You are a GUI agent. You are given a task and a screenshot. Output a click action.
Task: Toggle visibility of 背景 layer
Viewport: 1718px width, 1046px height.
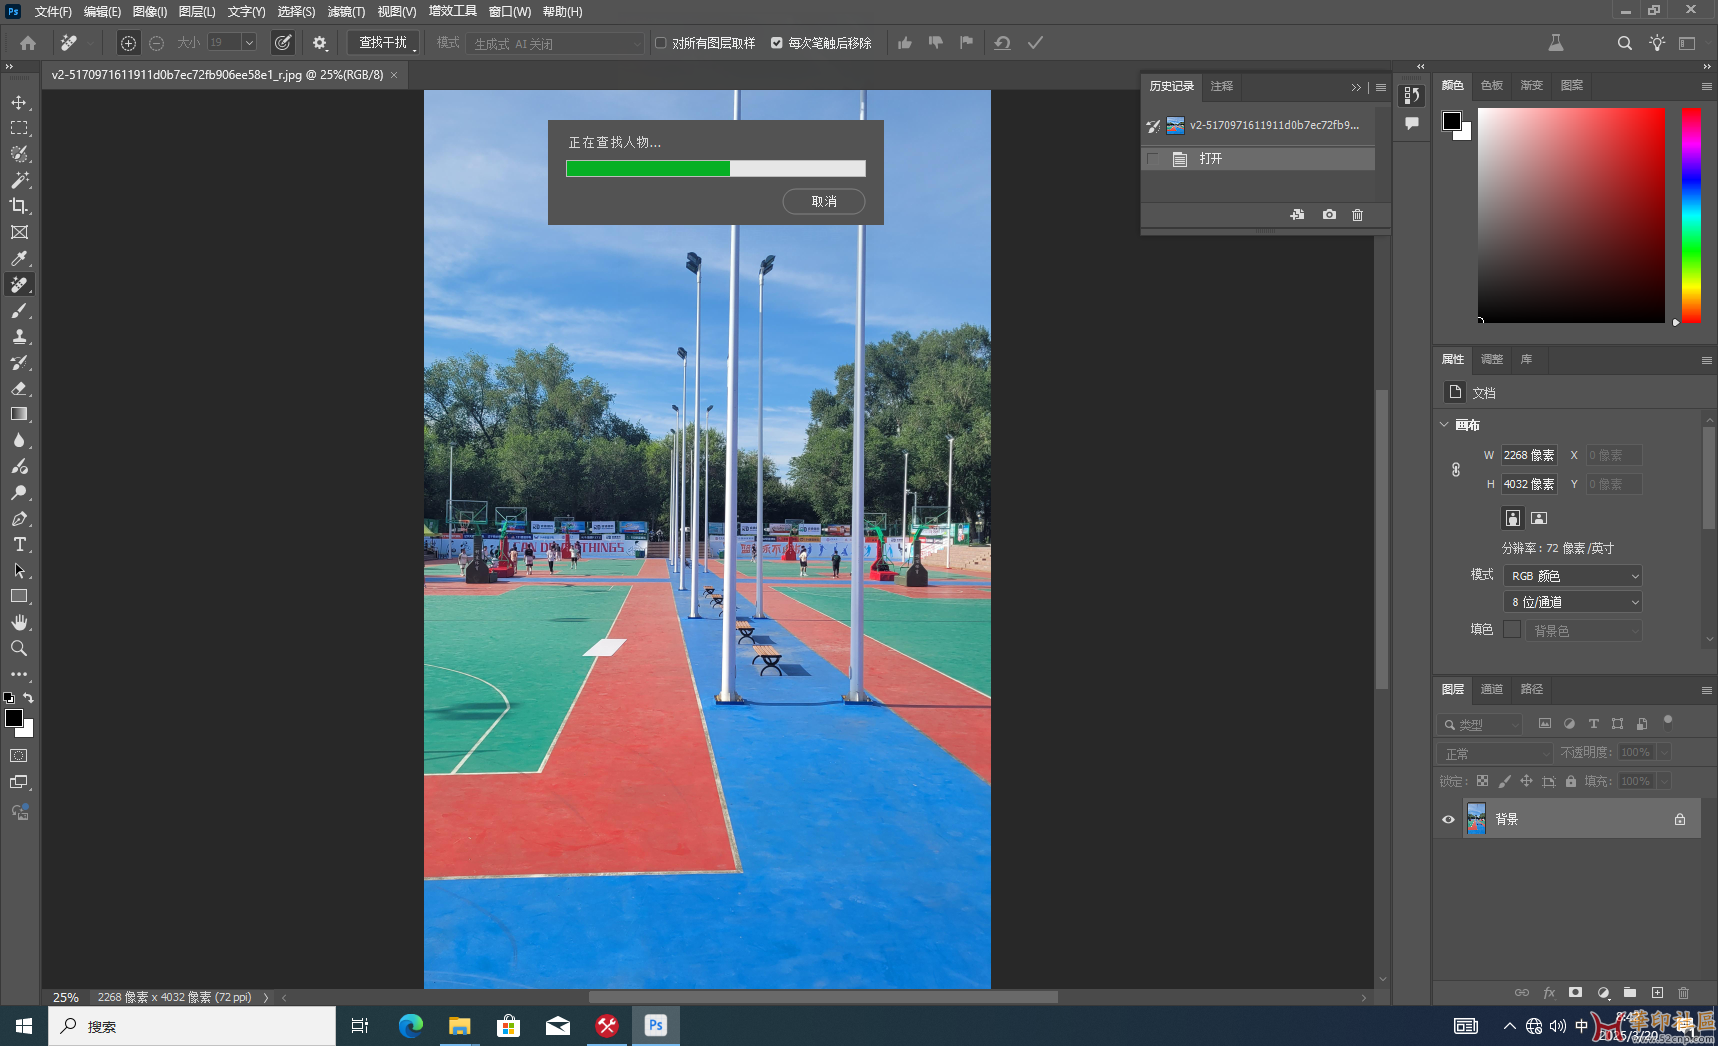(x=1448, y=819)
